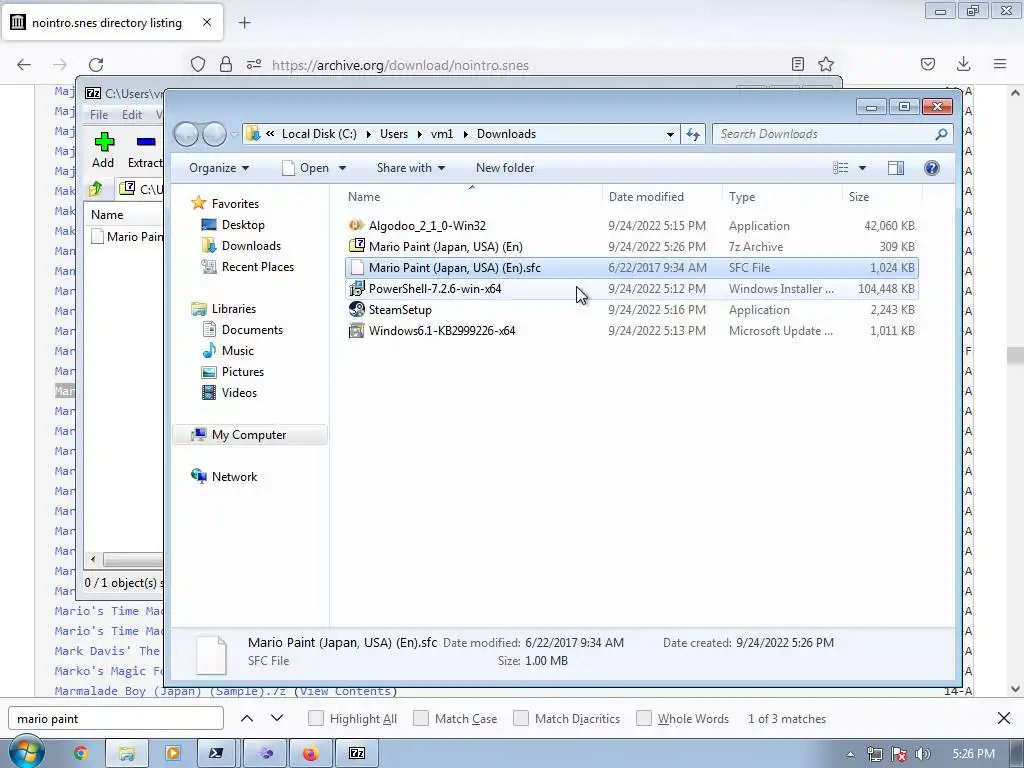Select Windows6.1-KB2999226-x64 update file
The image size is (1024, 768).
click(632, 330)
